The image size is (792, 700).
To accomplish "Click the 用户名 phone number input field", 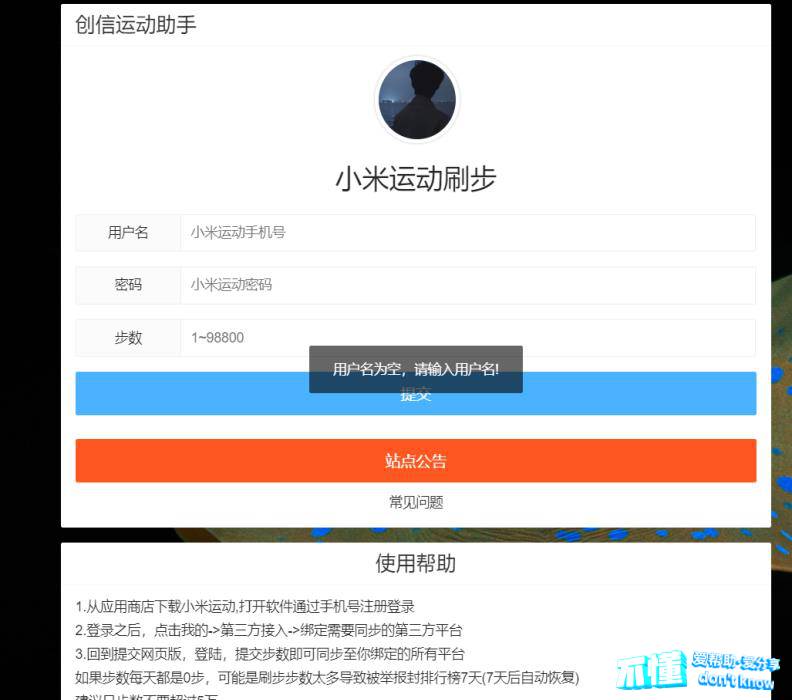I will 468,233.
